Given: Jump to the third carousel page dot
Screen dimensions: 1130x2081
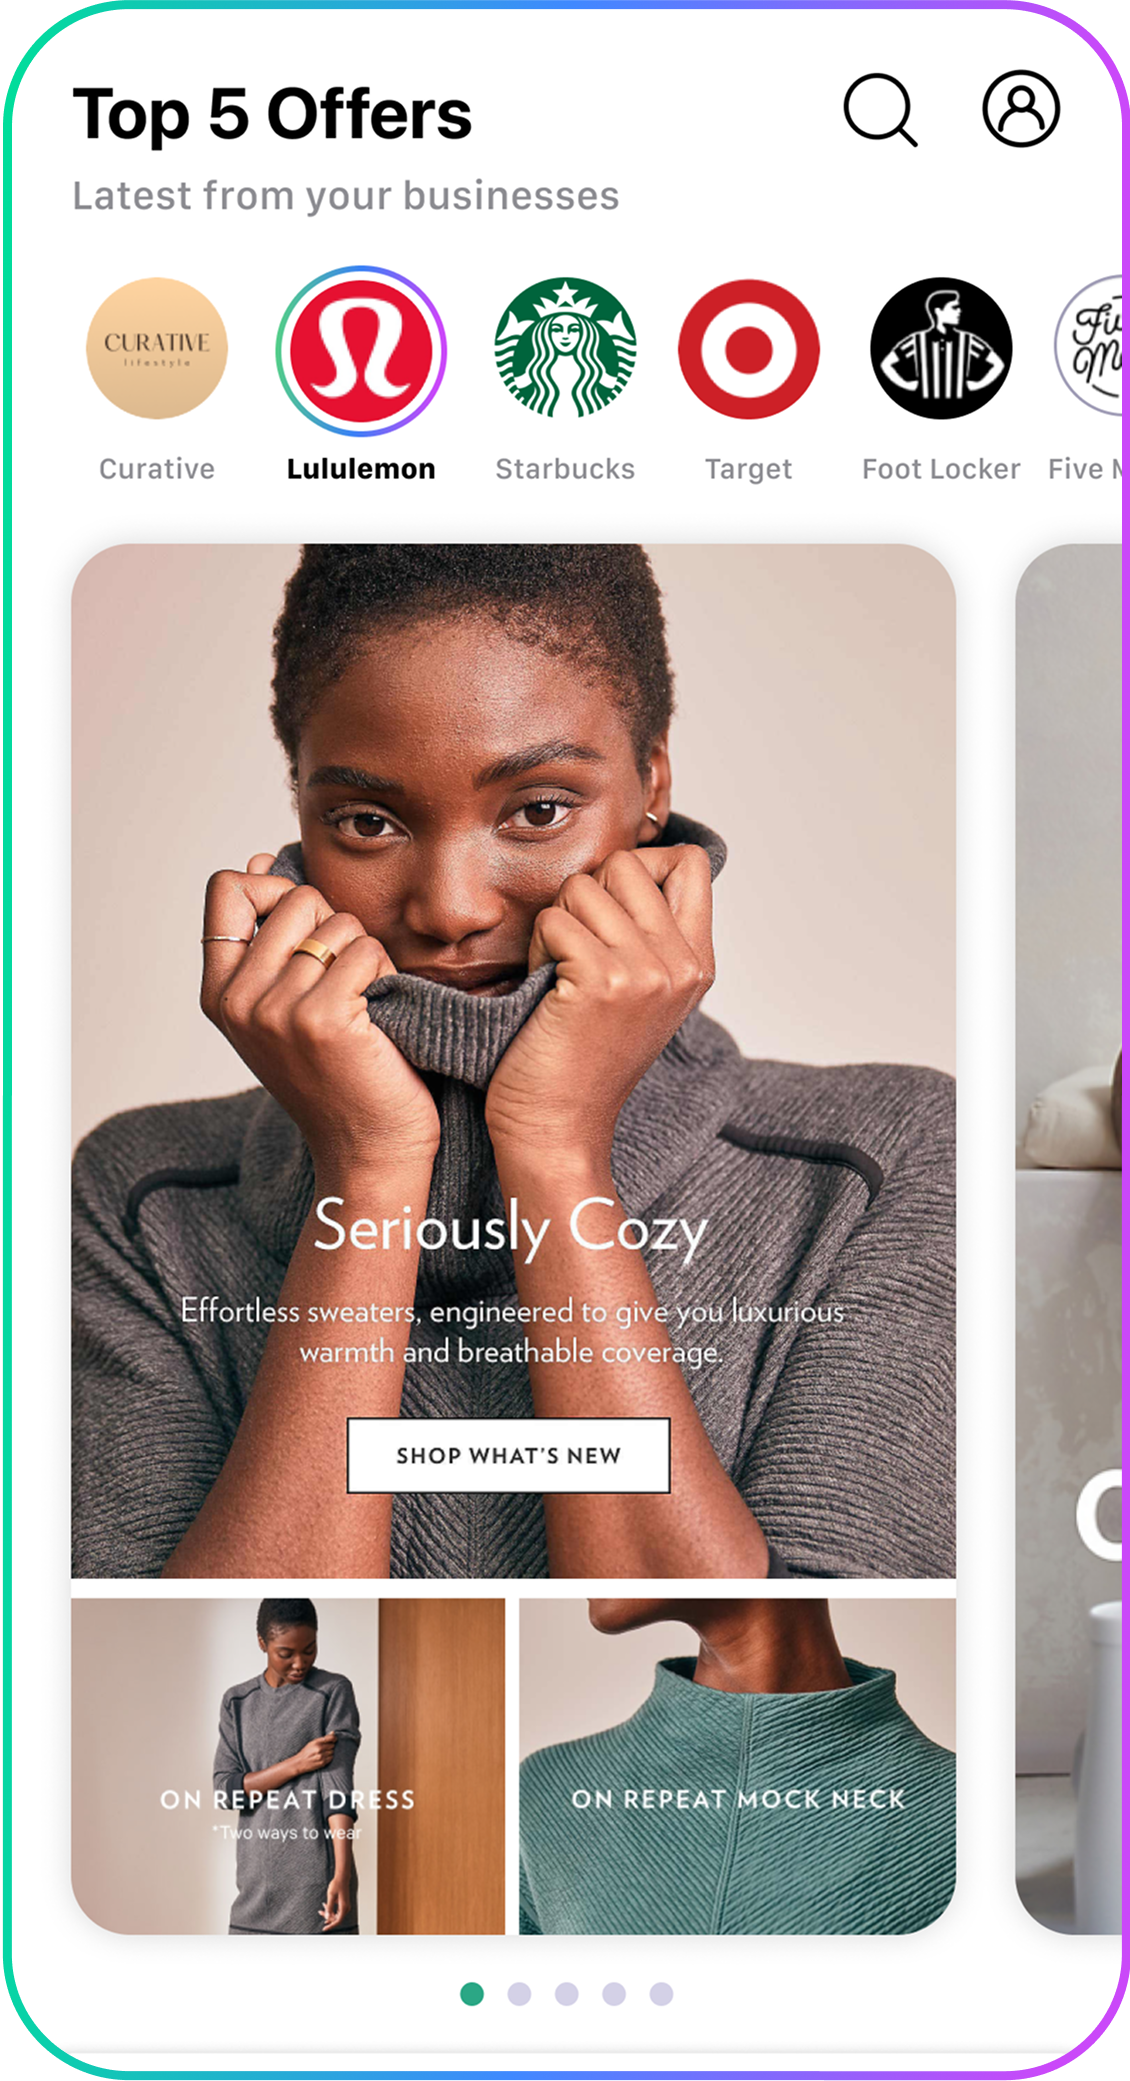Looking at the screenshot, I should 567,1994.
